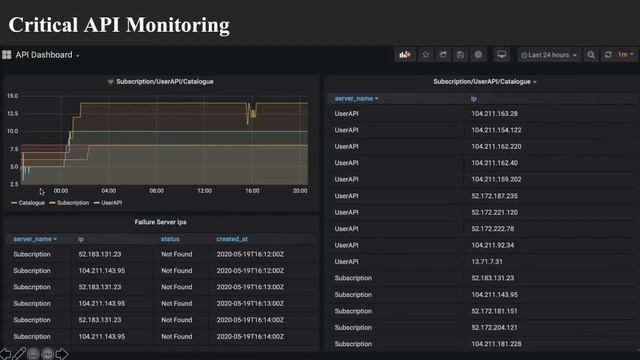The image size is (640, 360).
Task: Refresh the dashboard with circular arrows icon
Action: click(x=608, y=55)
